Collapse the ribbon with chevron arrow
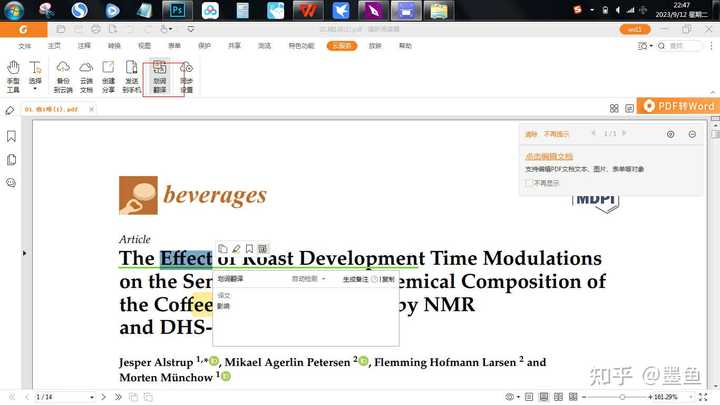Screen dimensions: 720x405 (713, 92)
